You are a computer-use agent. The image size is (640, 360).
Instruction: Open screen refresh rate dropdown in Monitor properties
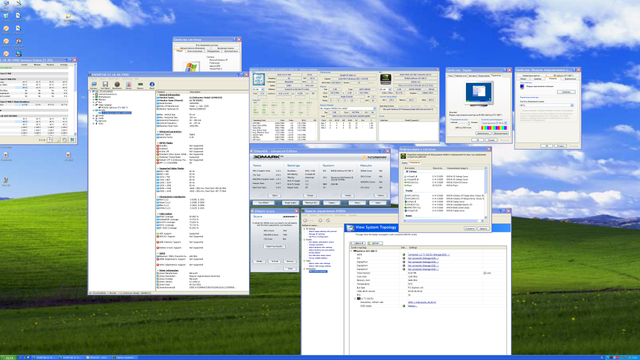(x=547, y=105)
